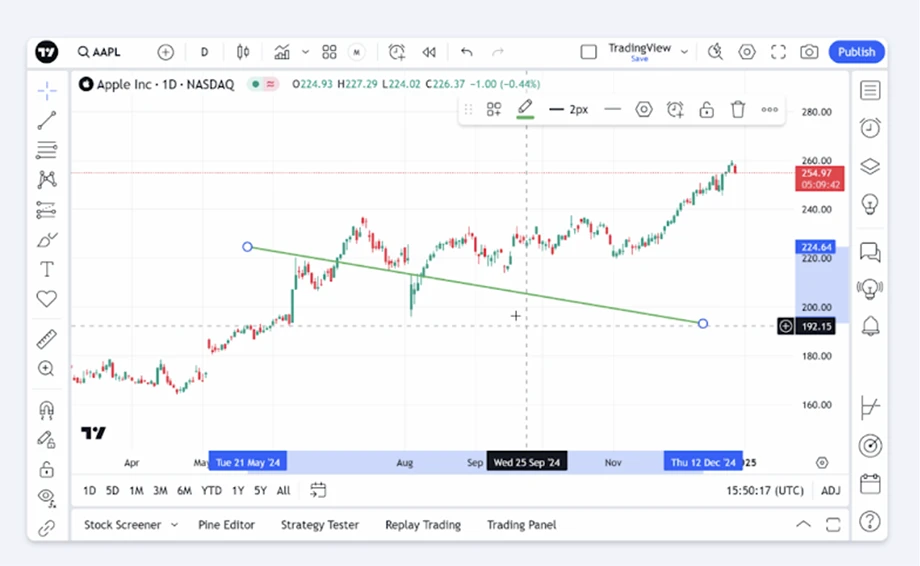The width and height of the screenshot is (920, 566).
Task: Lock the selected trend line
Action: coord(706,109)
